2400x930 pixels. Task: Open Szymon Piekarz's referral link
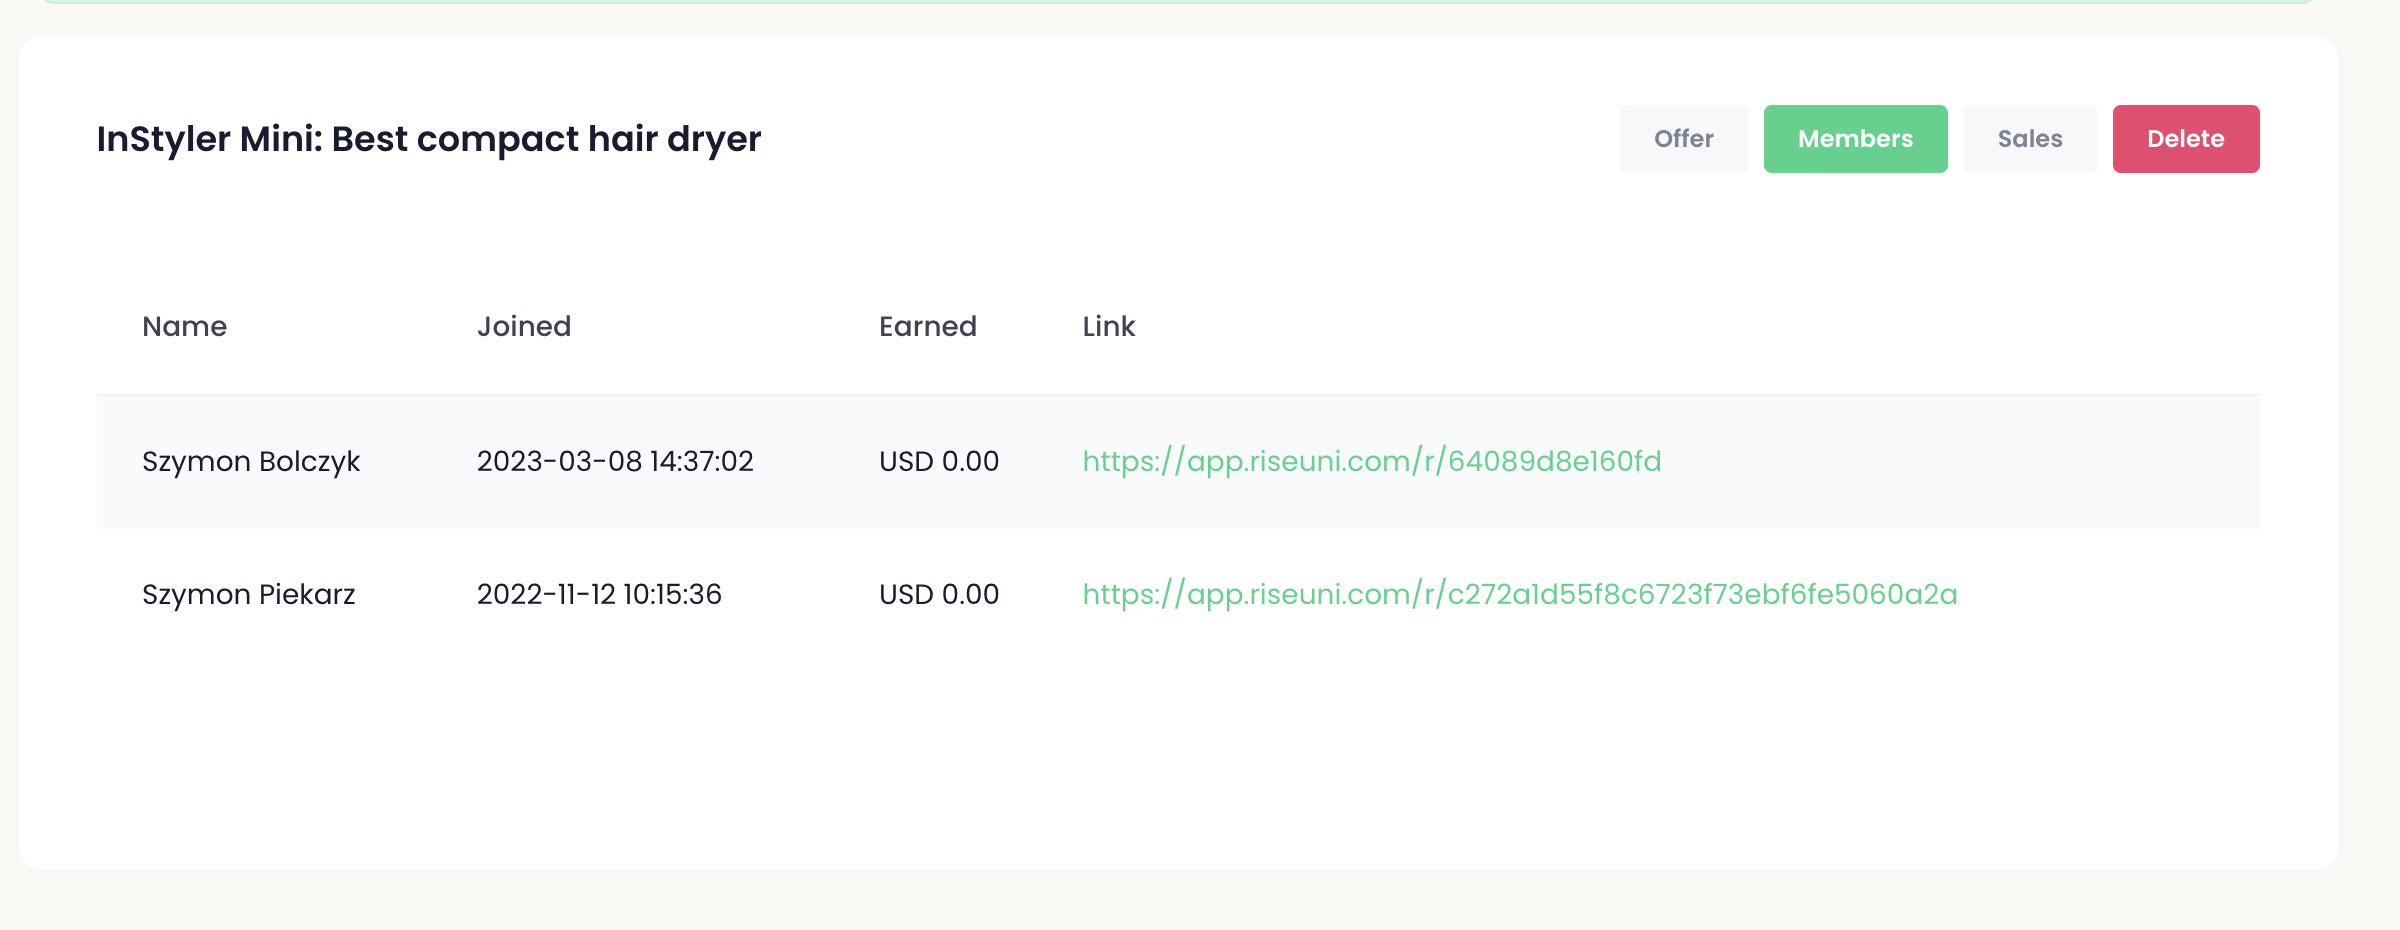(x=1519, y=594)
